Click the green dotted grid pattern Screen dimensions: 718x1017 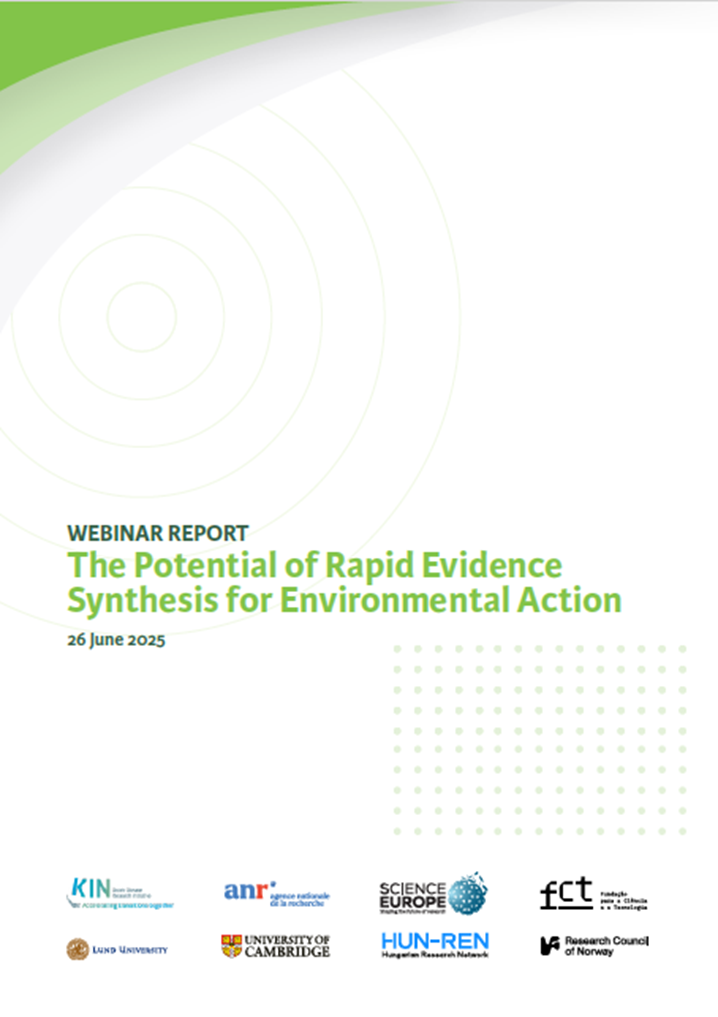pyautogui.click(x=539, y=739)
